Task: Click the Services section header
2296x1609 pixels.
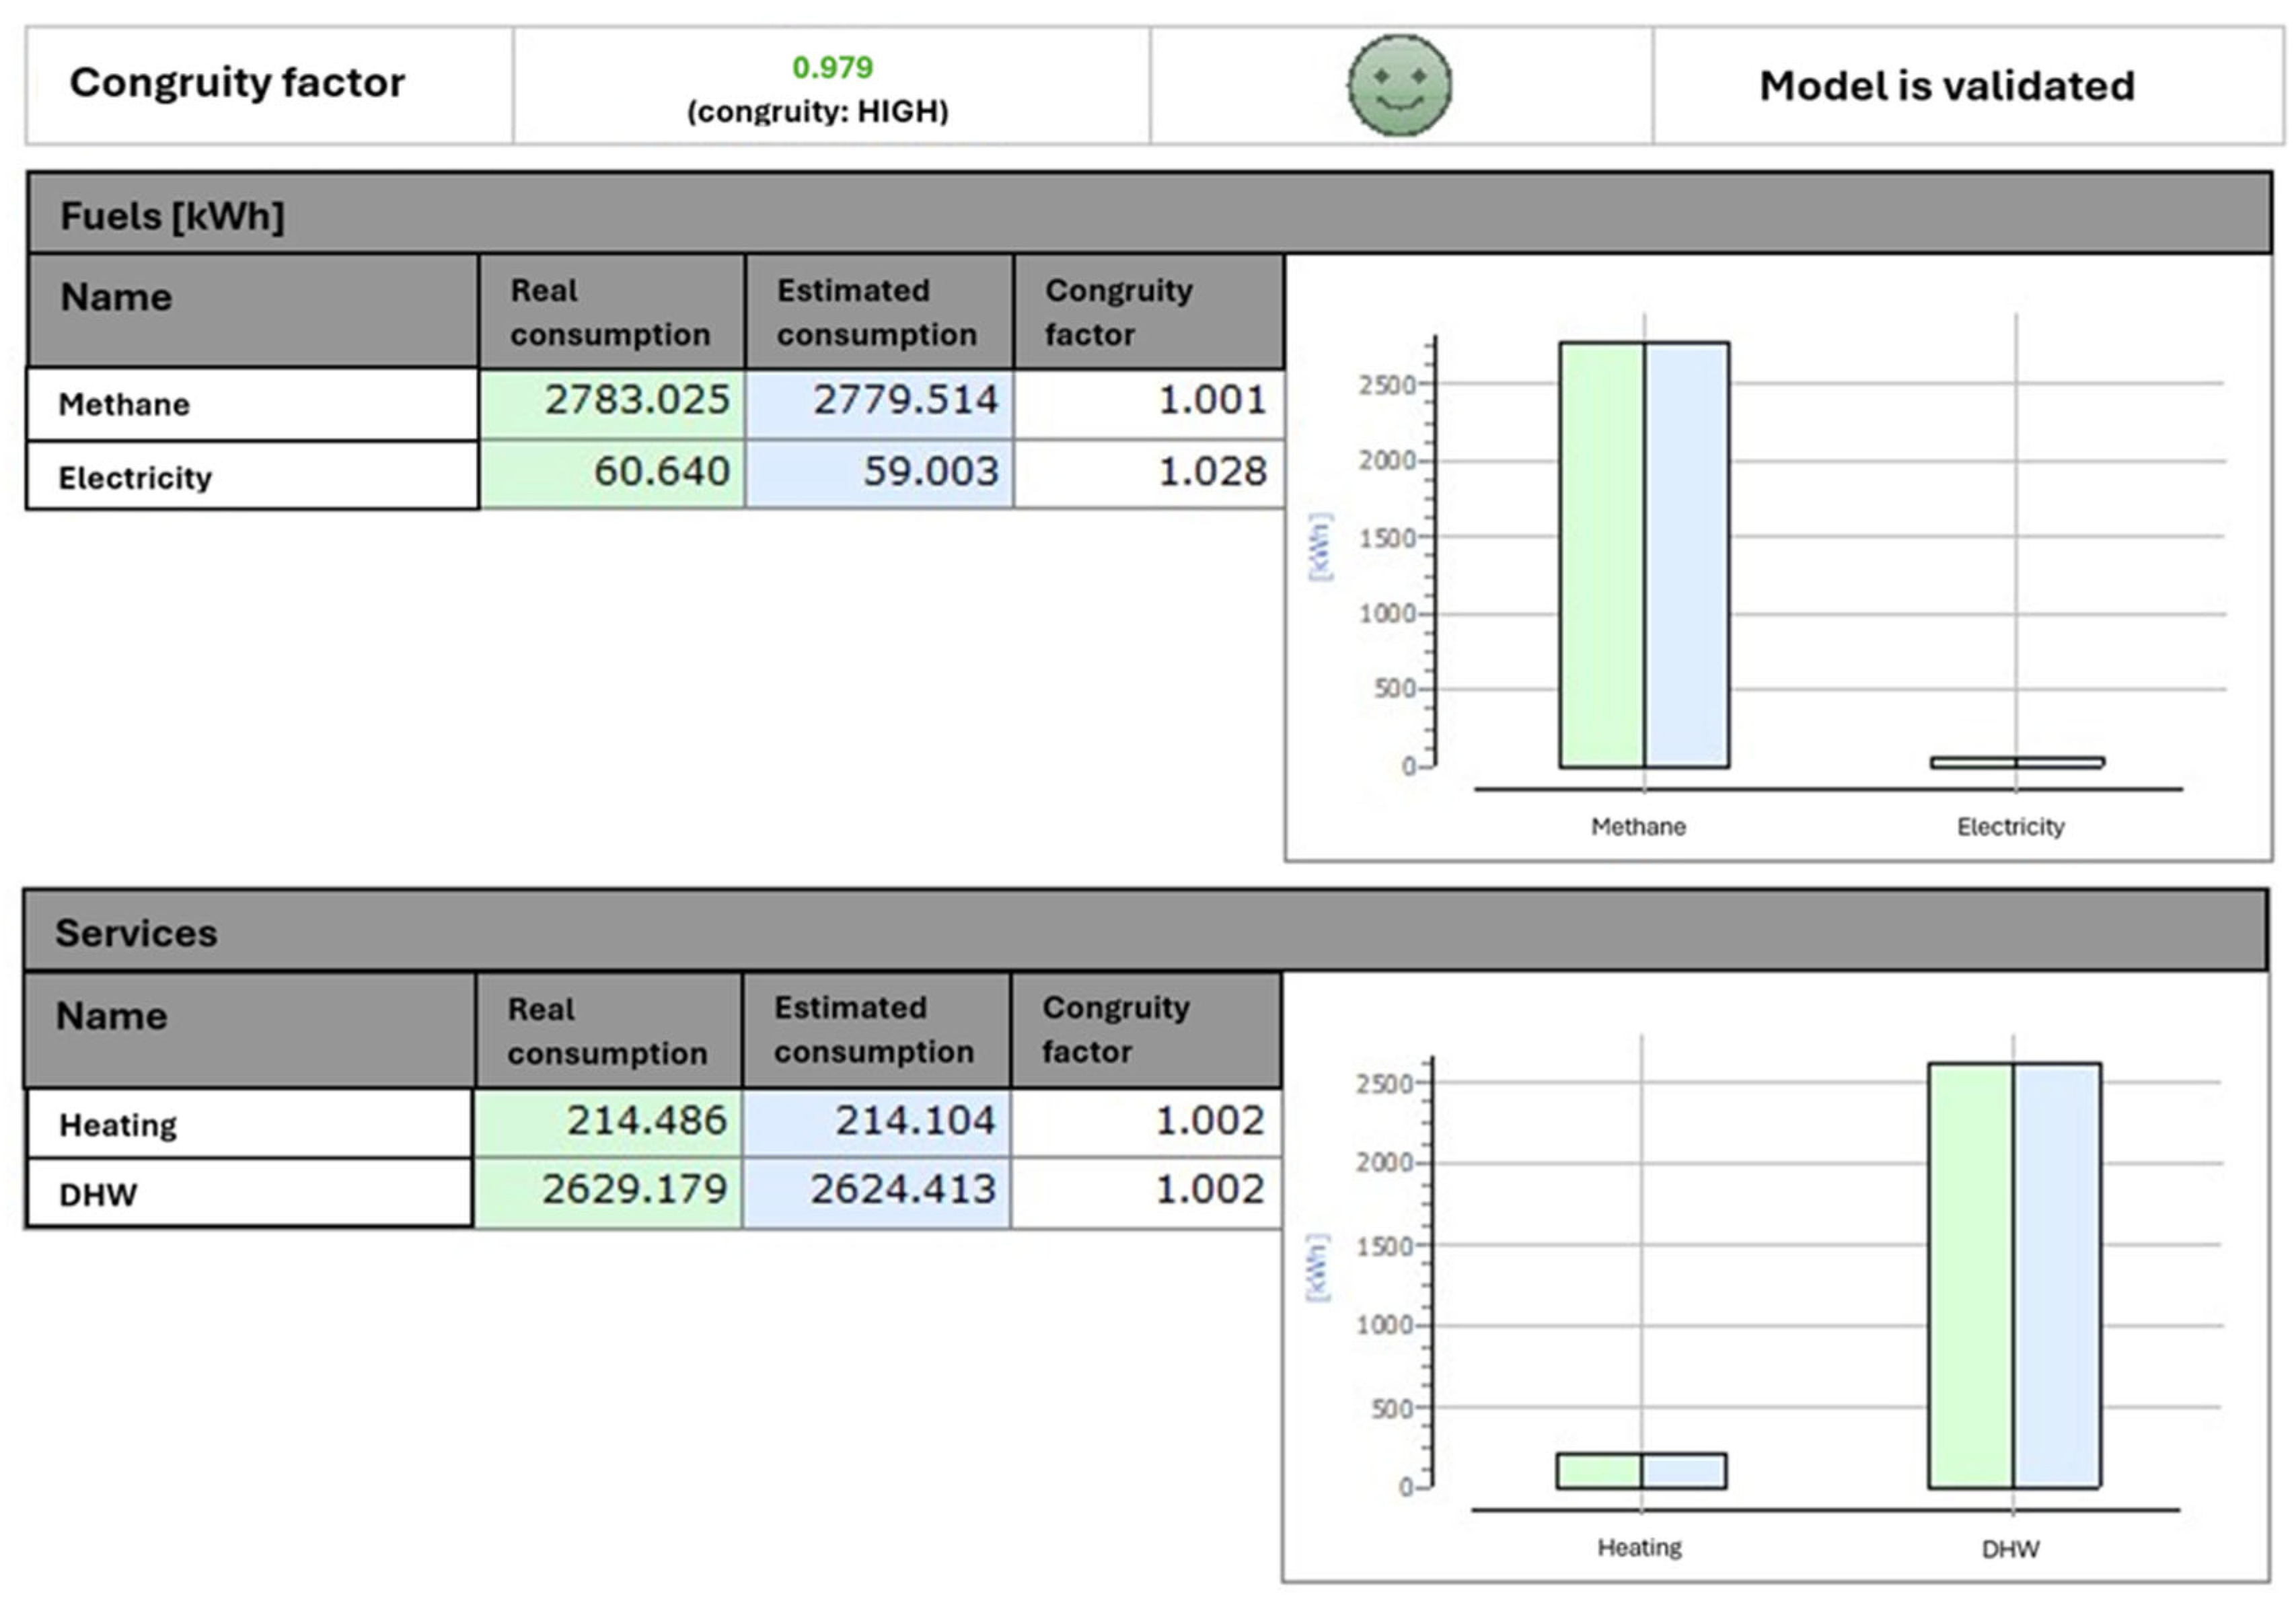Action: click(136, 933)
